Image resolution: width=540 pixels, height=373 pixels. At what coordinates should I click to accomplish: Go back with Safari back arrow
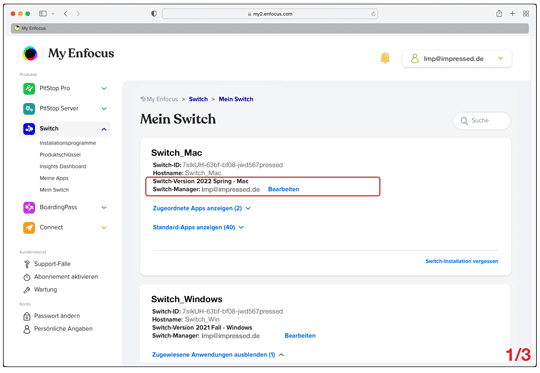click(65, 14)
